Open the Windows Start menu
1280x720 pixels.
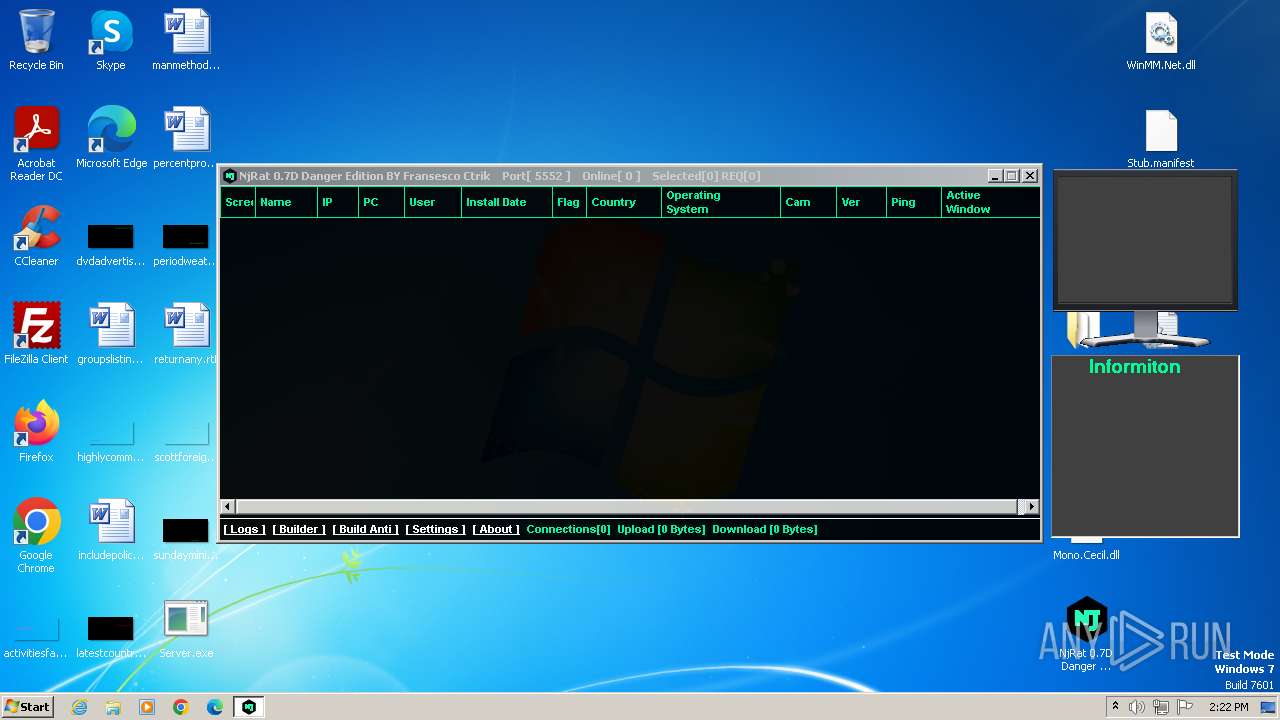coord(27,706)
